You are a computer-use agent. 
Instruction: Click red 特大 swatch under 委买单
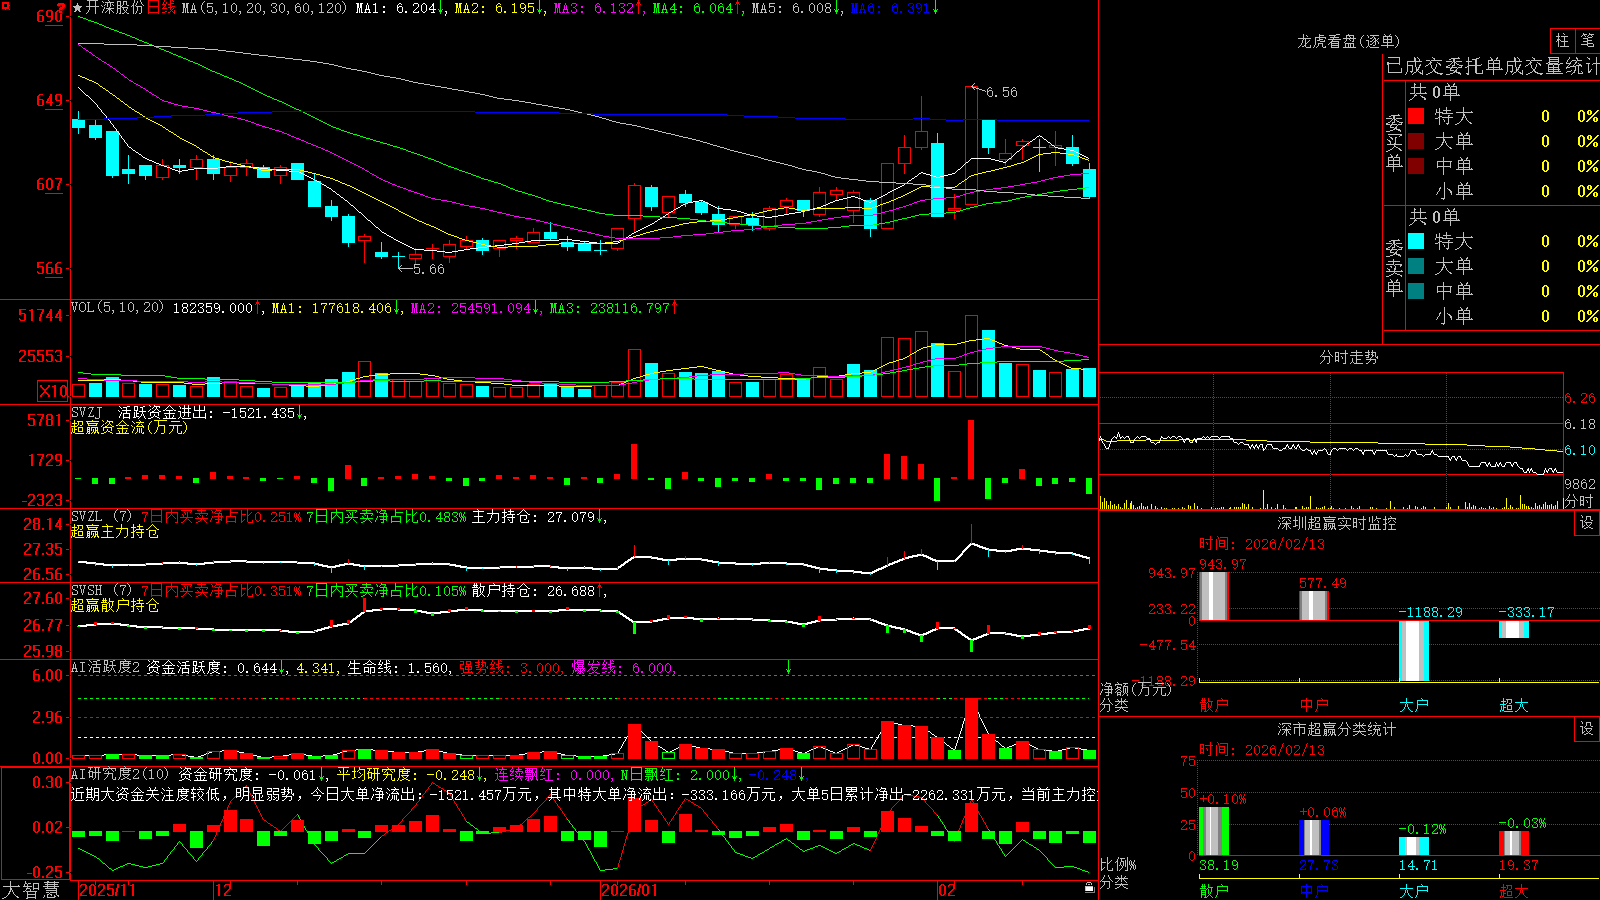(x=1416, y=116)
